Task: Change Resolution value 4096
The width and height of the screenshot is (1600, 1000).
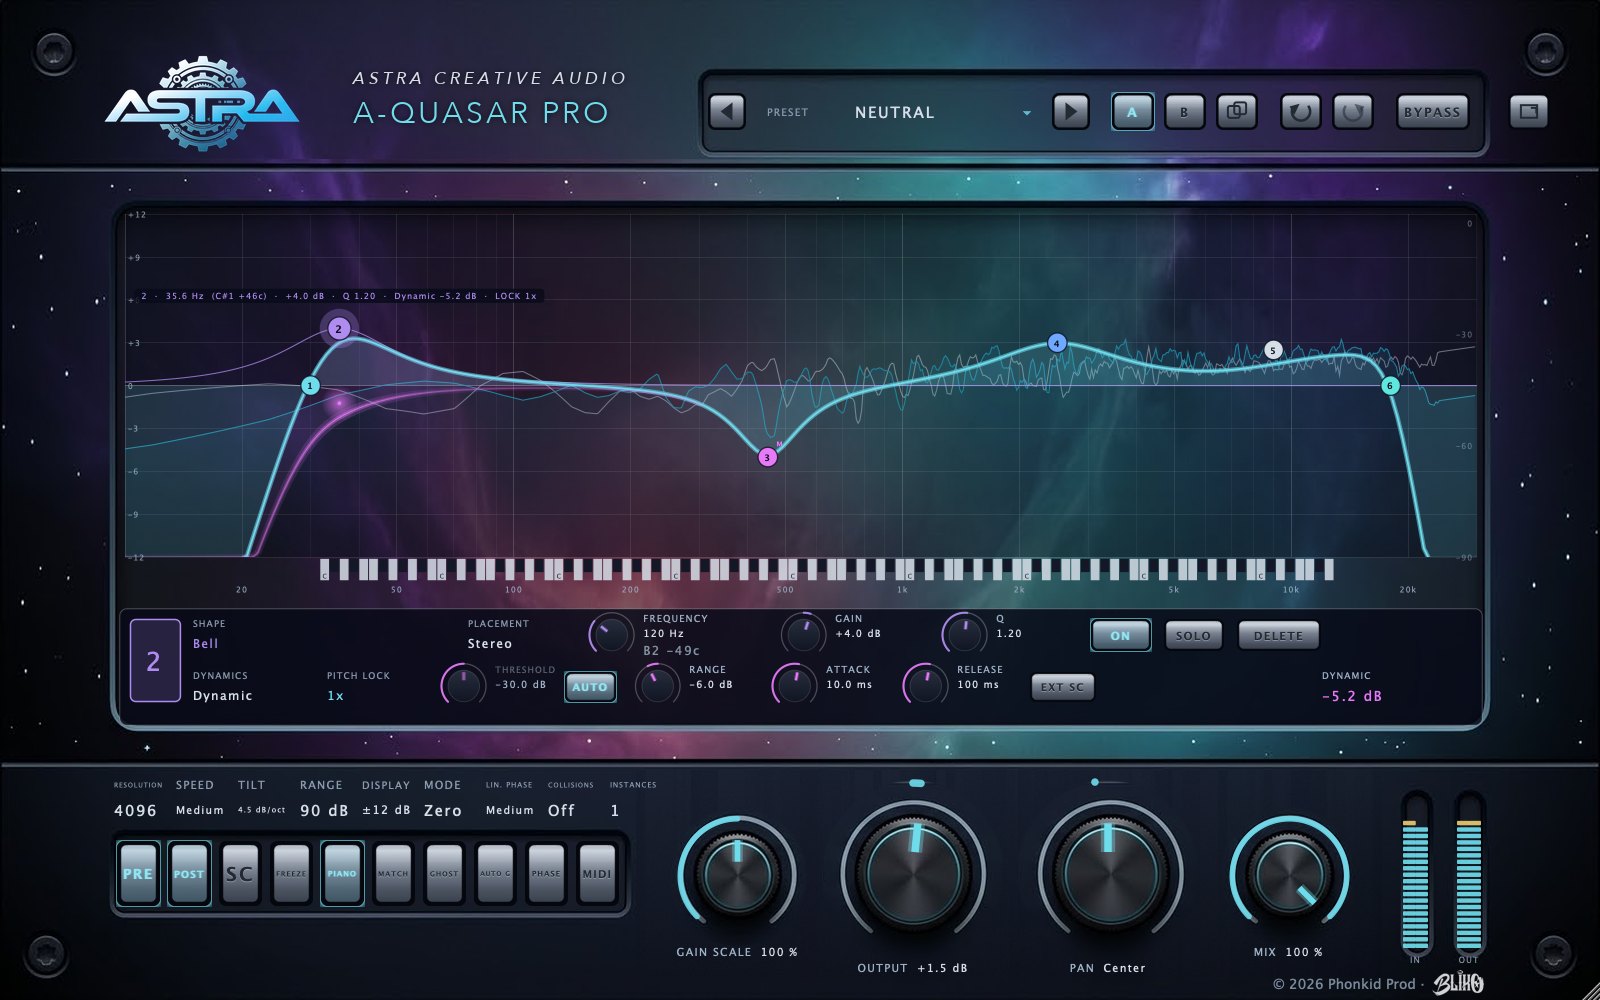Action: point(135,810)
